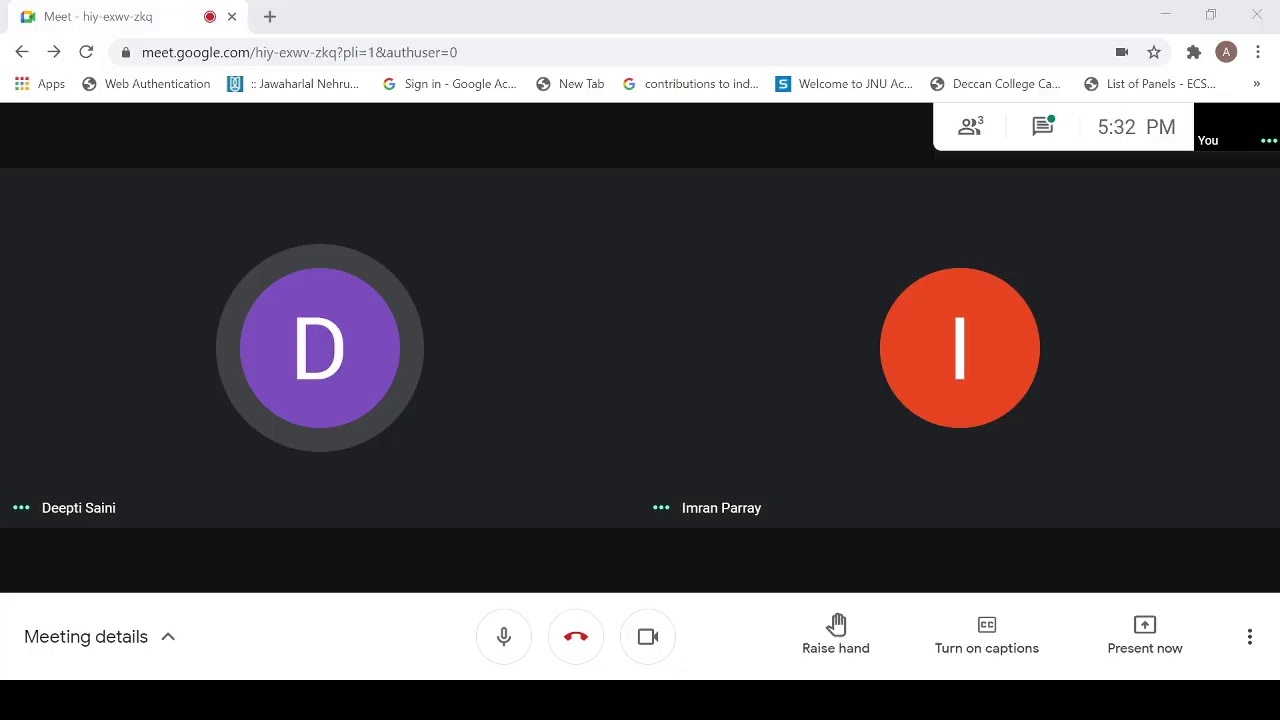The height and width of the screenshot is (720, 1280).
Task: Open the meeting chat panel
Action: click(x=1043, y=127)
